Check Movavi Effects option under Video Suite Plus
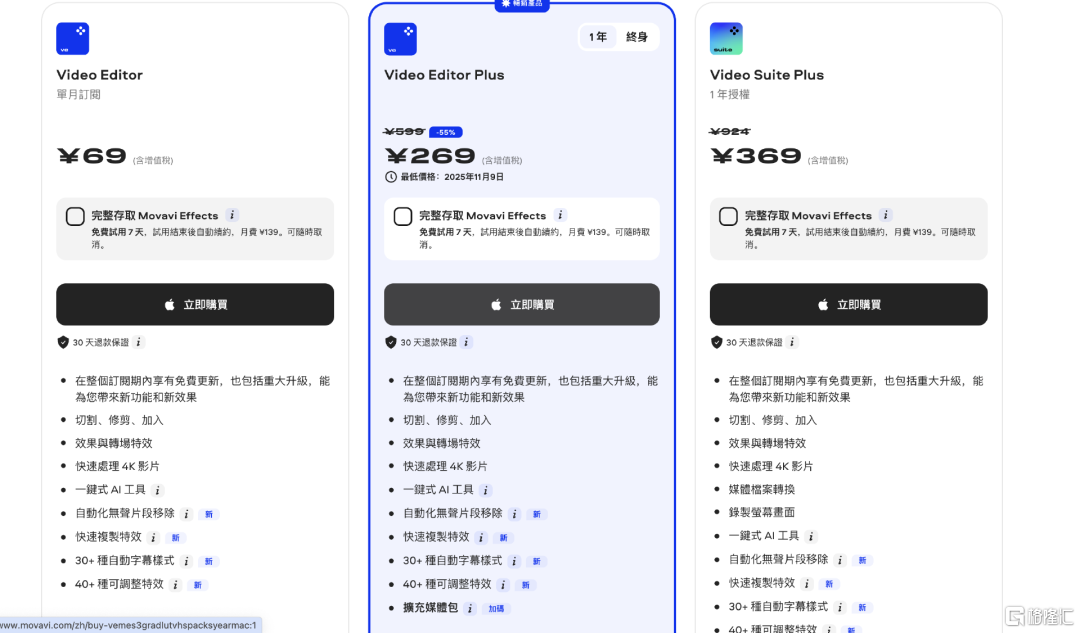The image size is (1080, 633). tap(728, 216)
